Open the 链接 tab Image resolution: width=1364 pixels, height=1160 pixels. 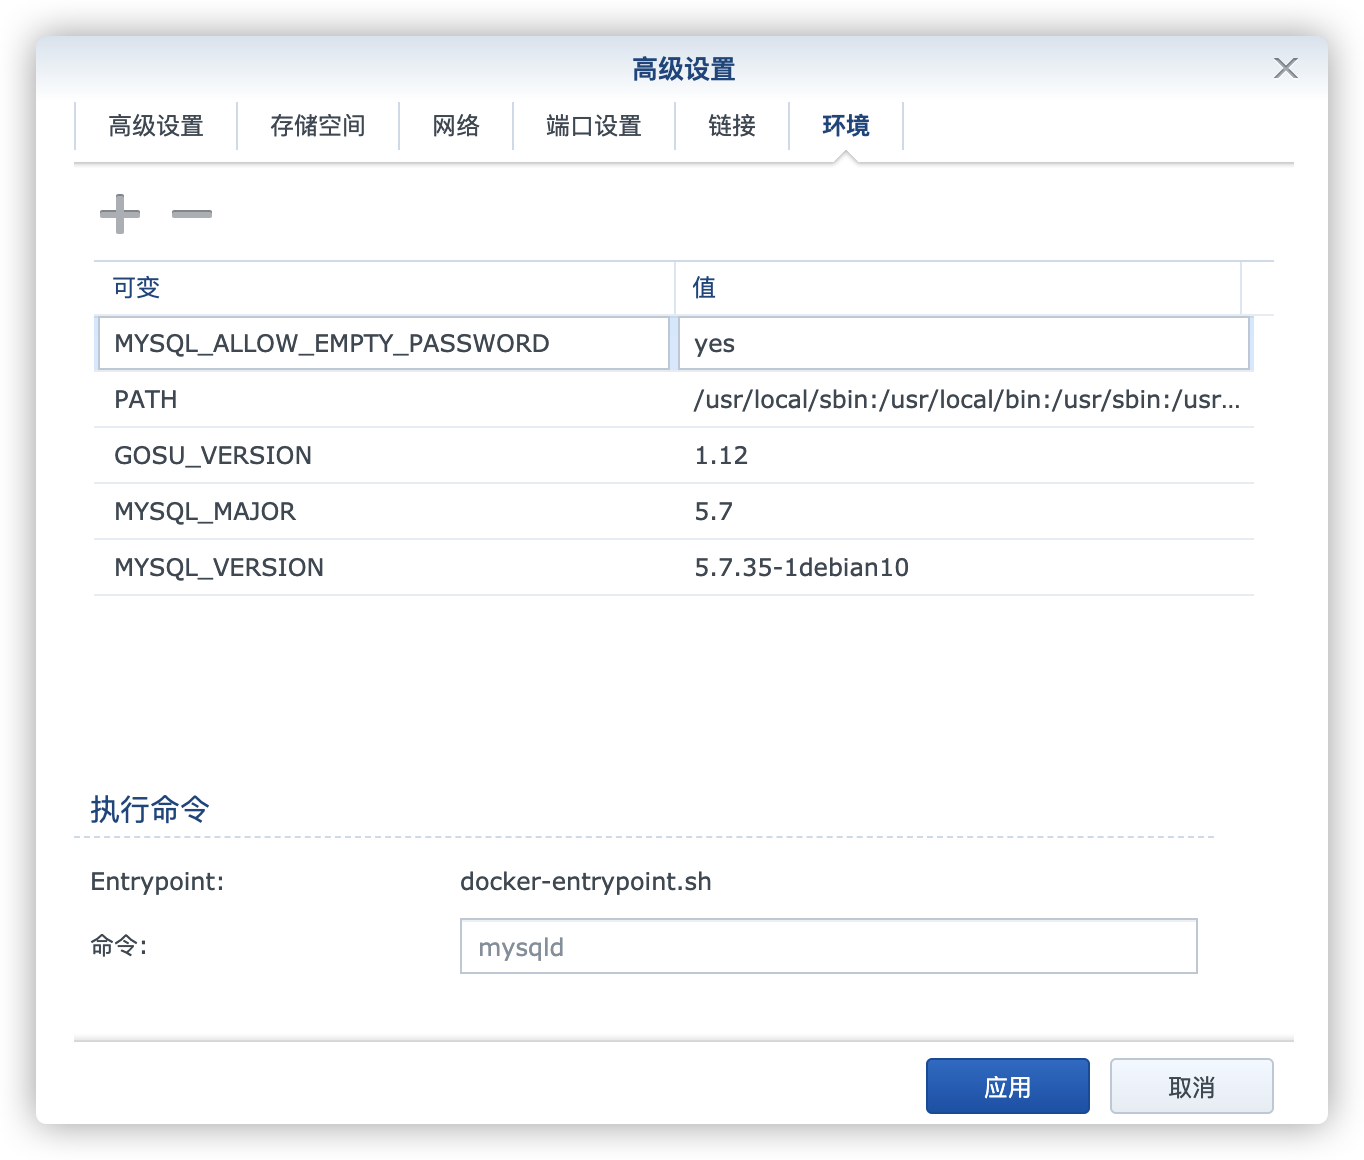click(x=731, y=126)
